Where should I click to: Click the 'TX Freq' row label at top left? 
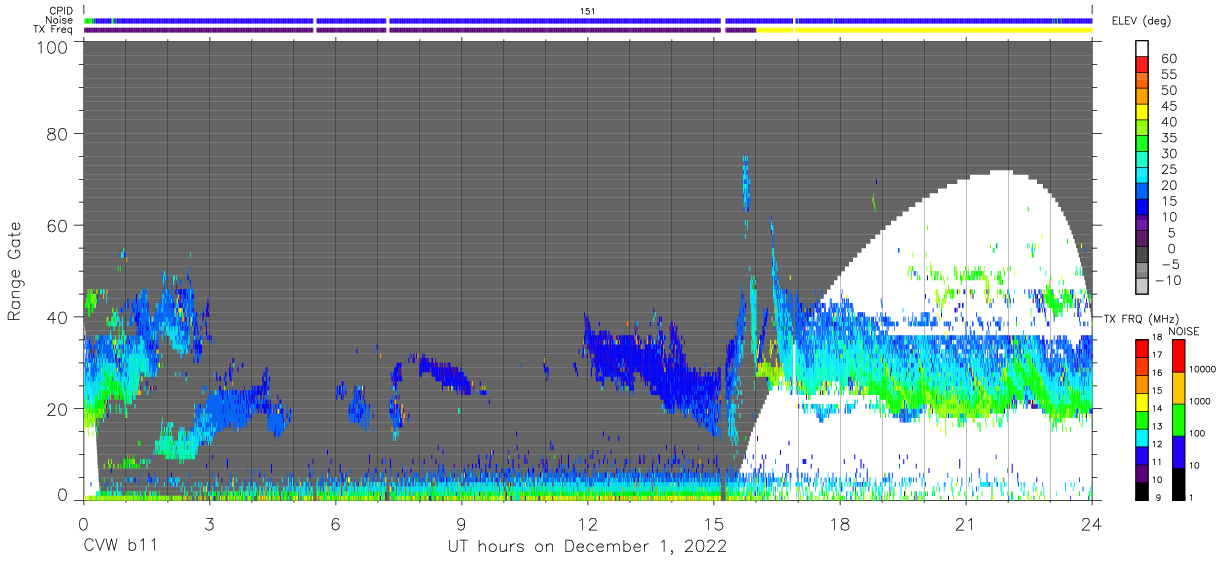tap(53, 30)
